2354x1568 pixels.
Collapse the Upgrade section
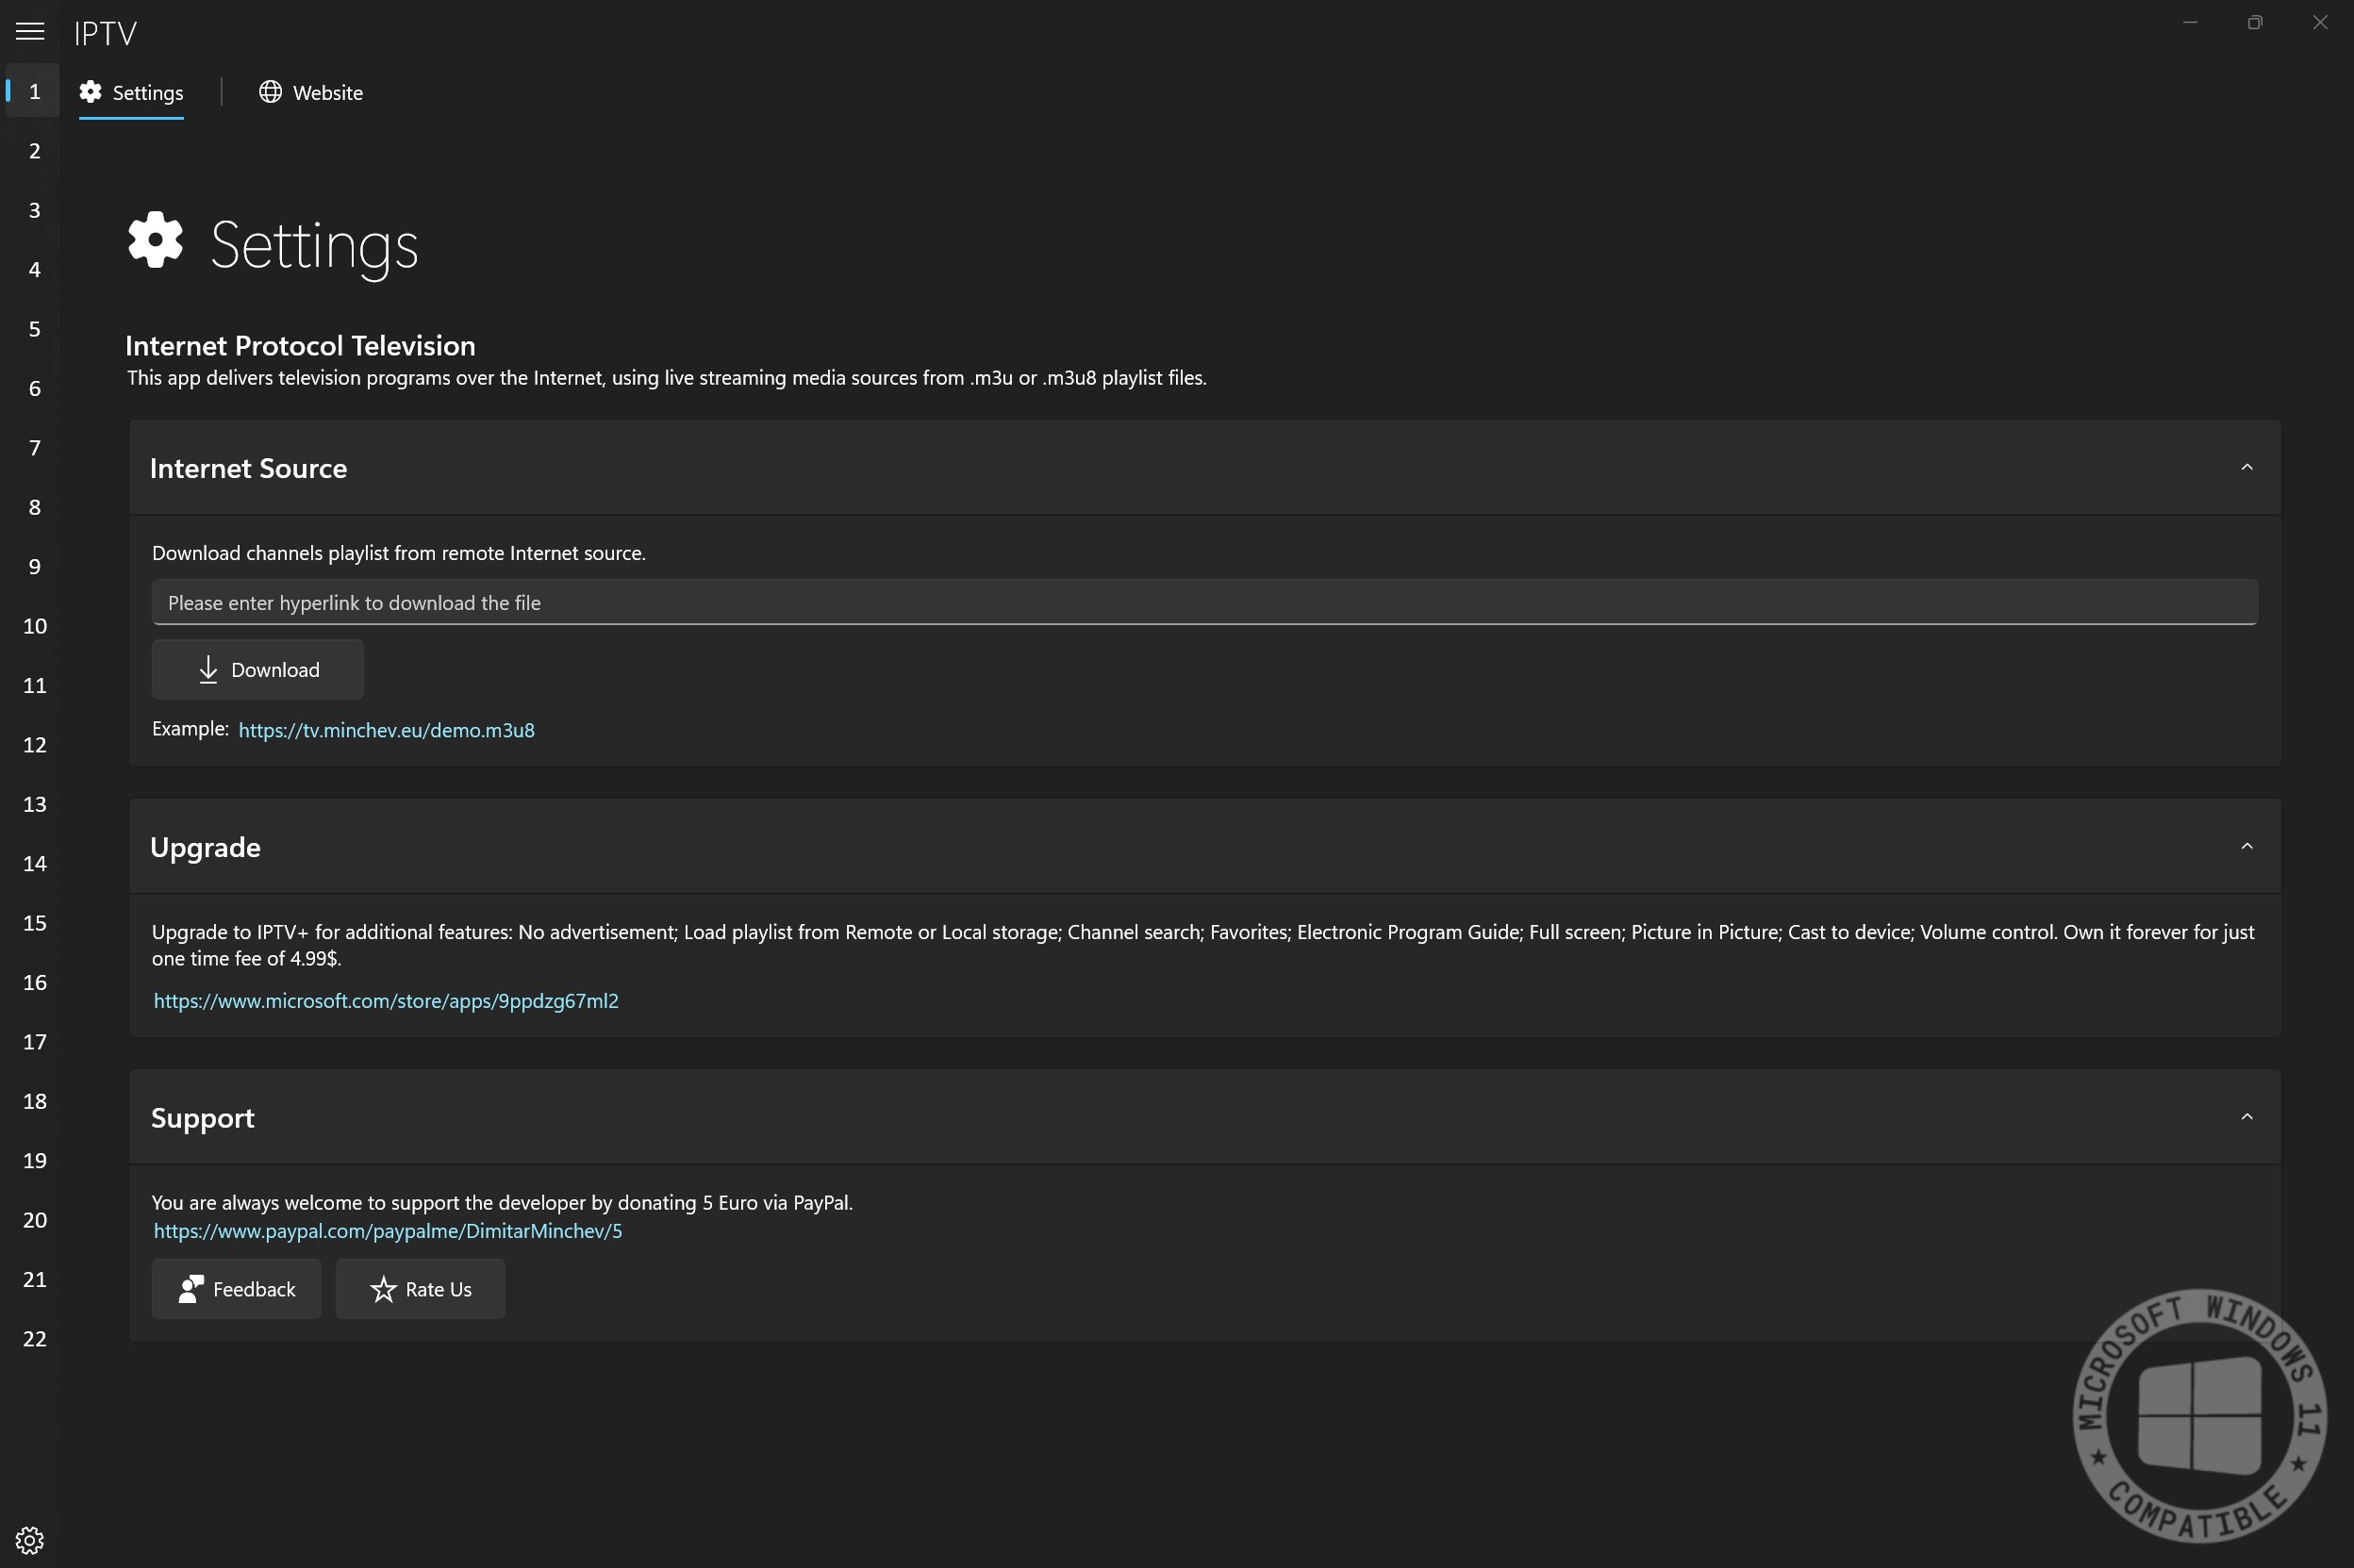2246,846
